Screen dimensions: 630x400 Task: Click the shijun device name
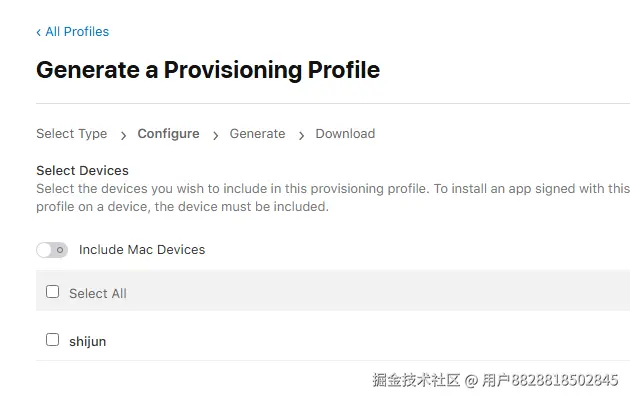(88, 341)
